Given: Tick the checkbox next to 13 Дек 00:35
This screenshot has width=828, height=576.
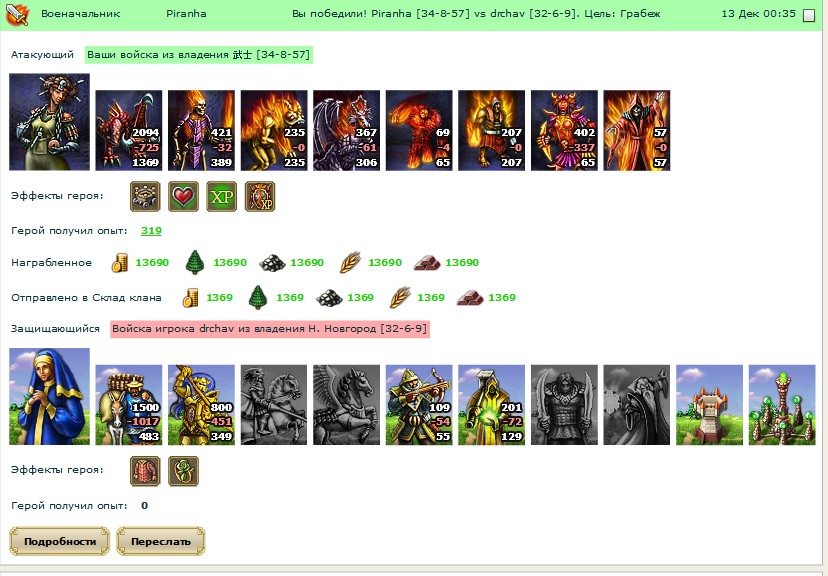Looking at the screenshot, I should point(808,15).
